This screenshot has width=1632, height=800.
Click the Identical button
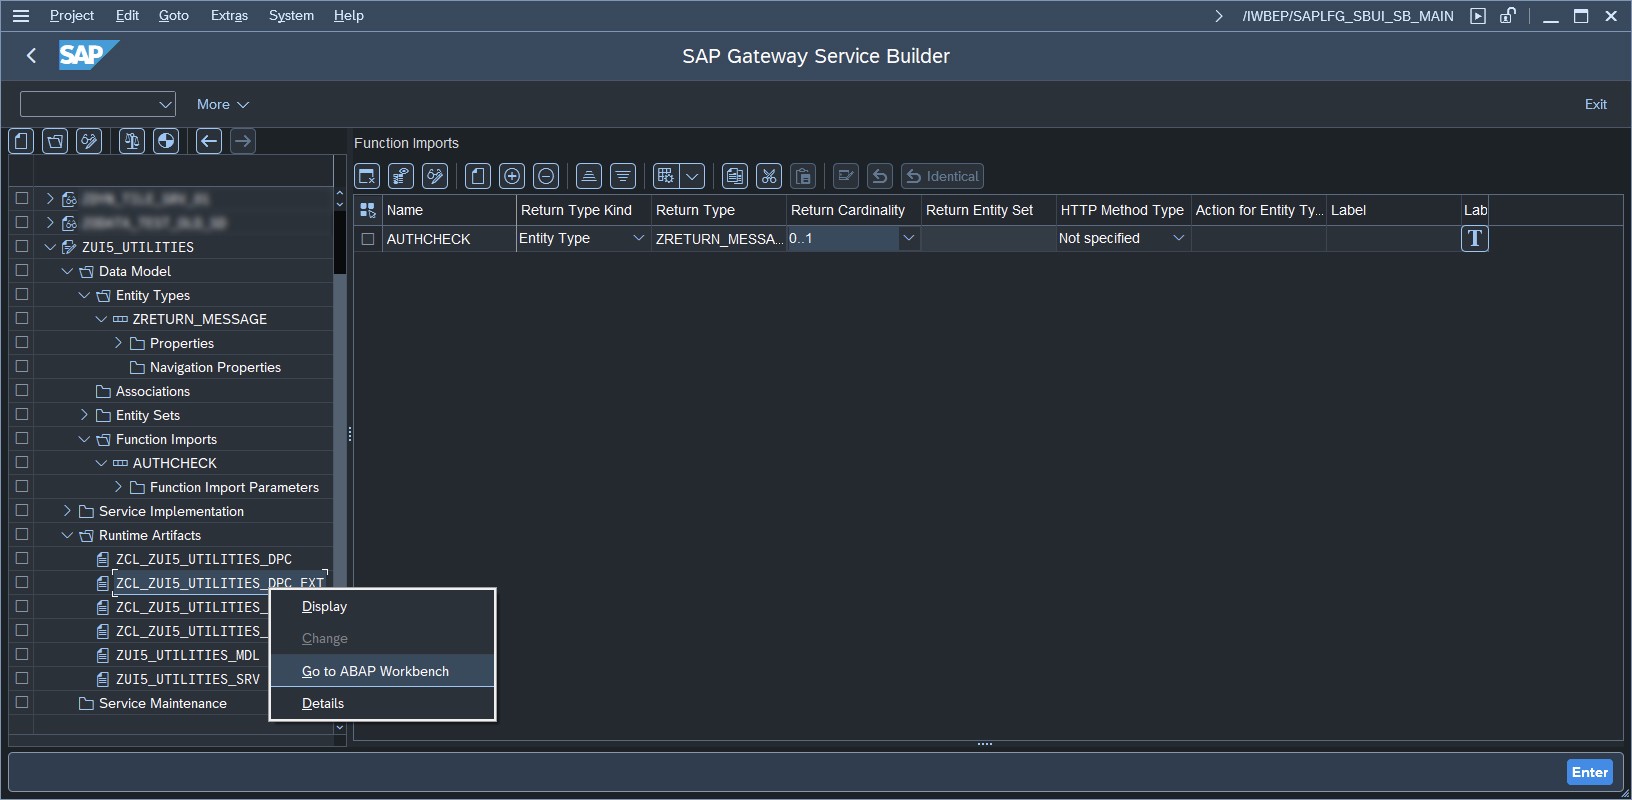click(942, 177)
